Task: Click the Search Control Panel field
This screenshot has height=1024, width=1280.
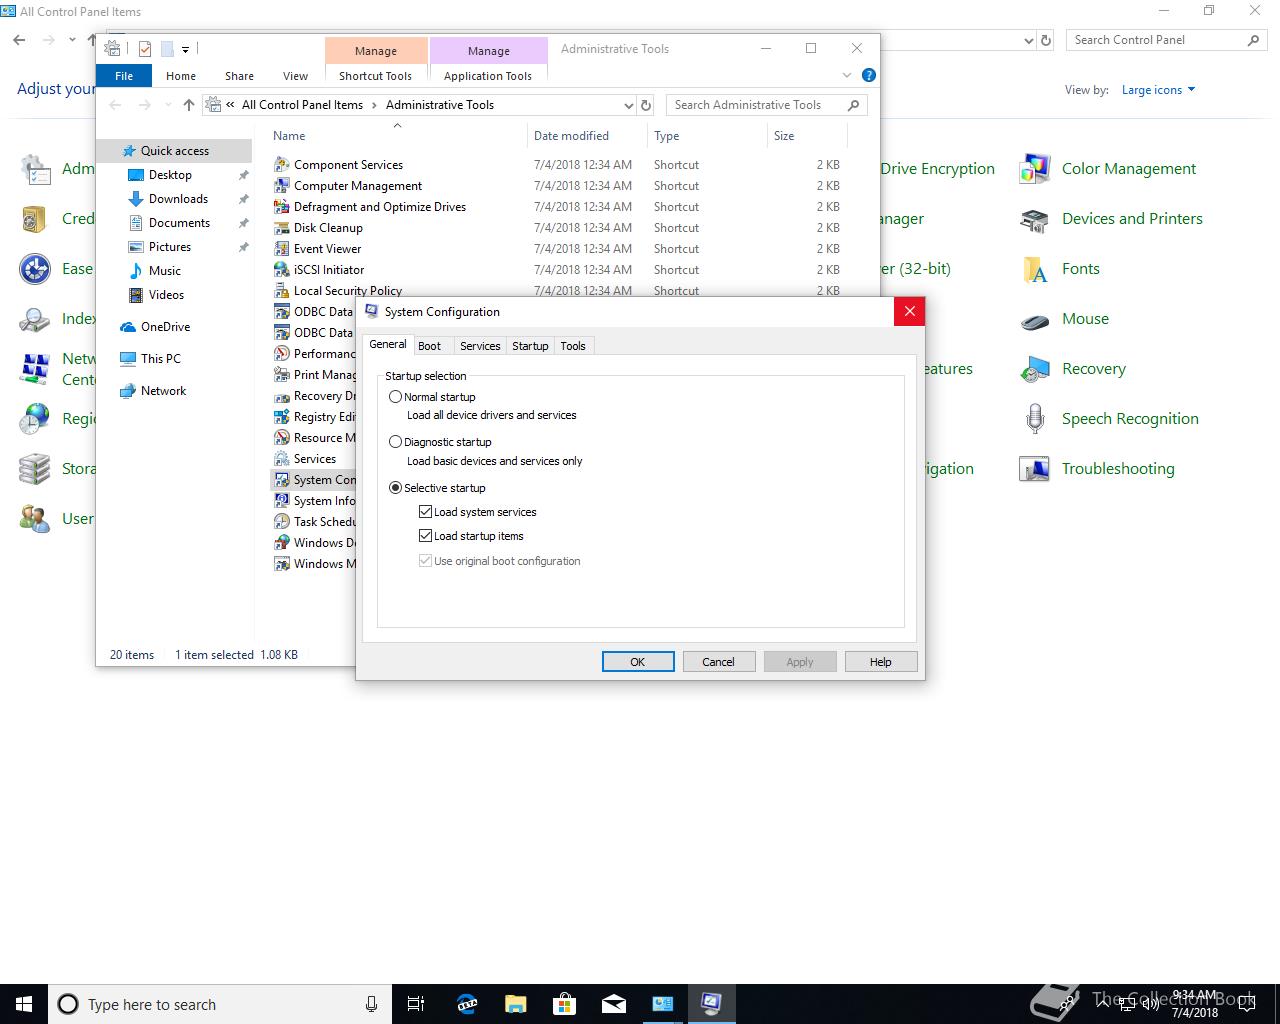Action: pos(1166,40)
